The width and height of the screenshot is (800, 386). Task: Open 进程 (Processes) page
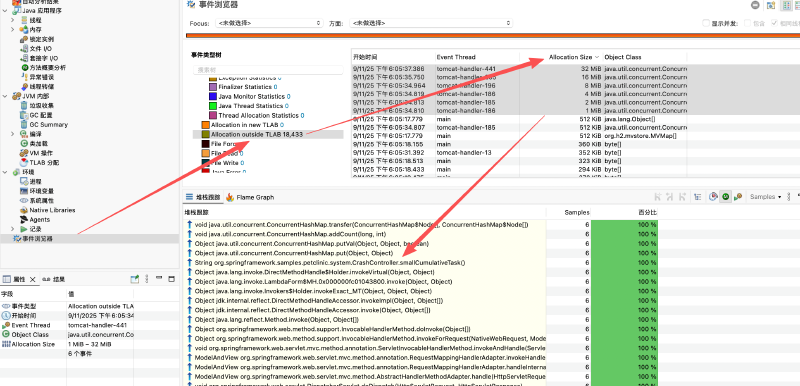tap(36, 182)
